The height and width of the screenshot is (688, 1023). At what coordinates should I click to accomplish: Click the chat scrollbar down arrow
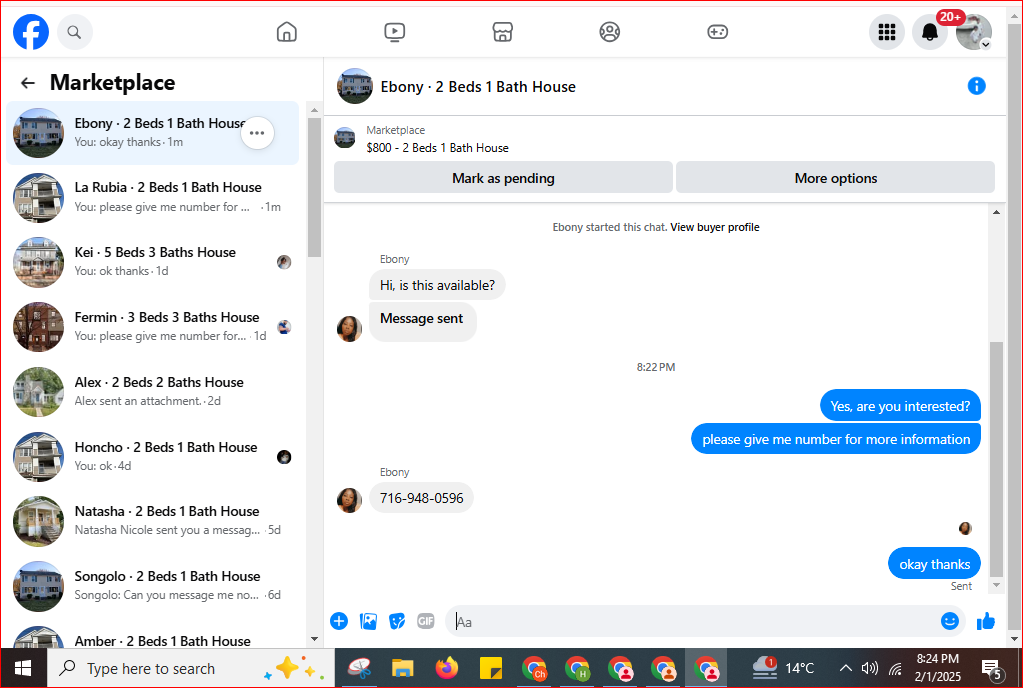click(996, 585)
